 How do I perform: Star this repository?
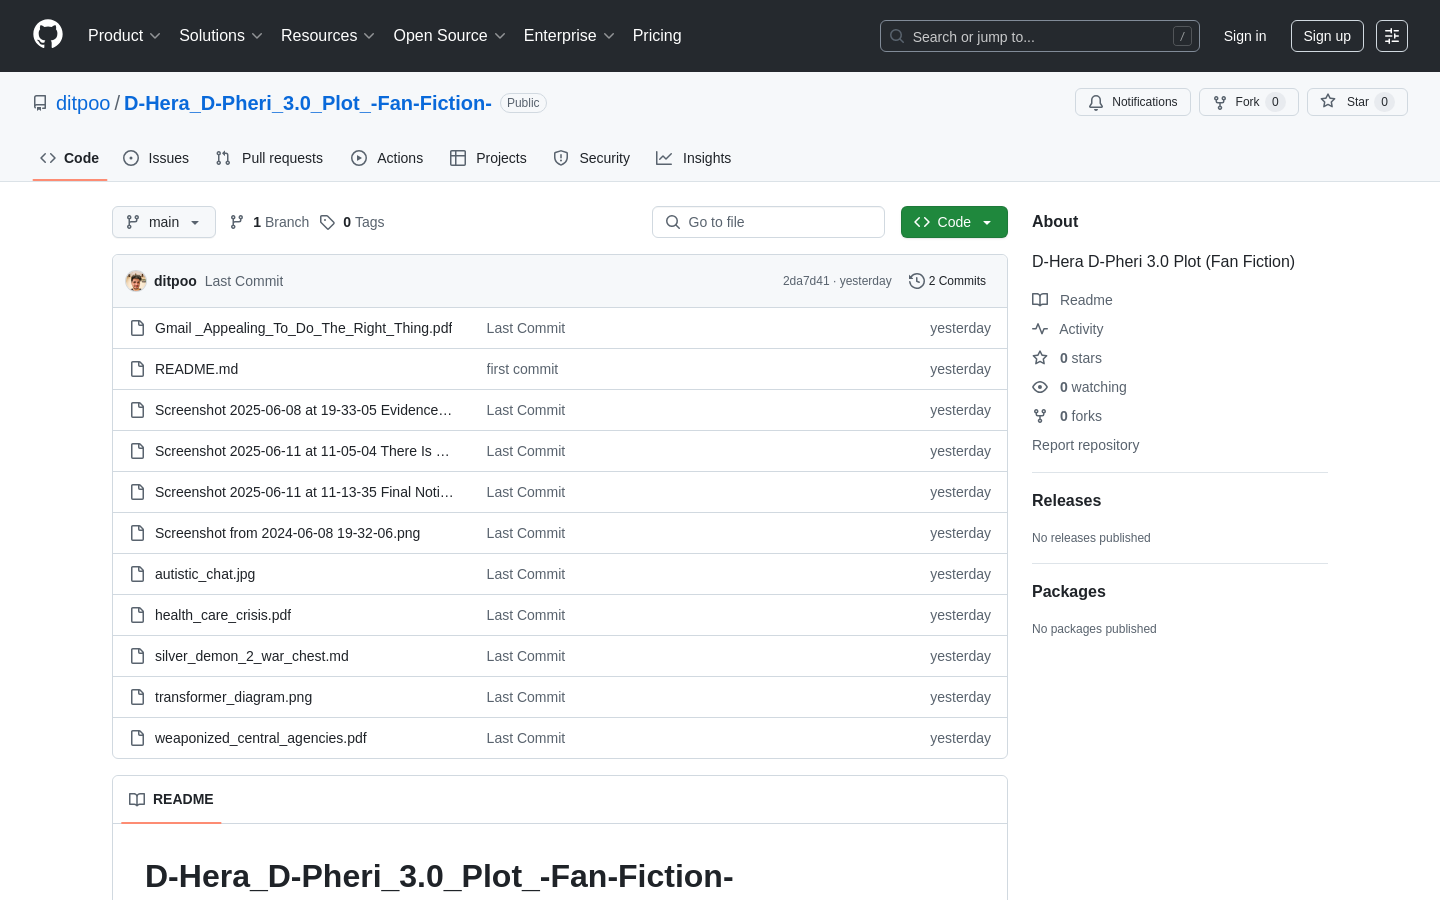(x=1356, y=102)
